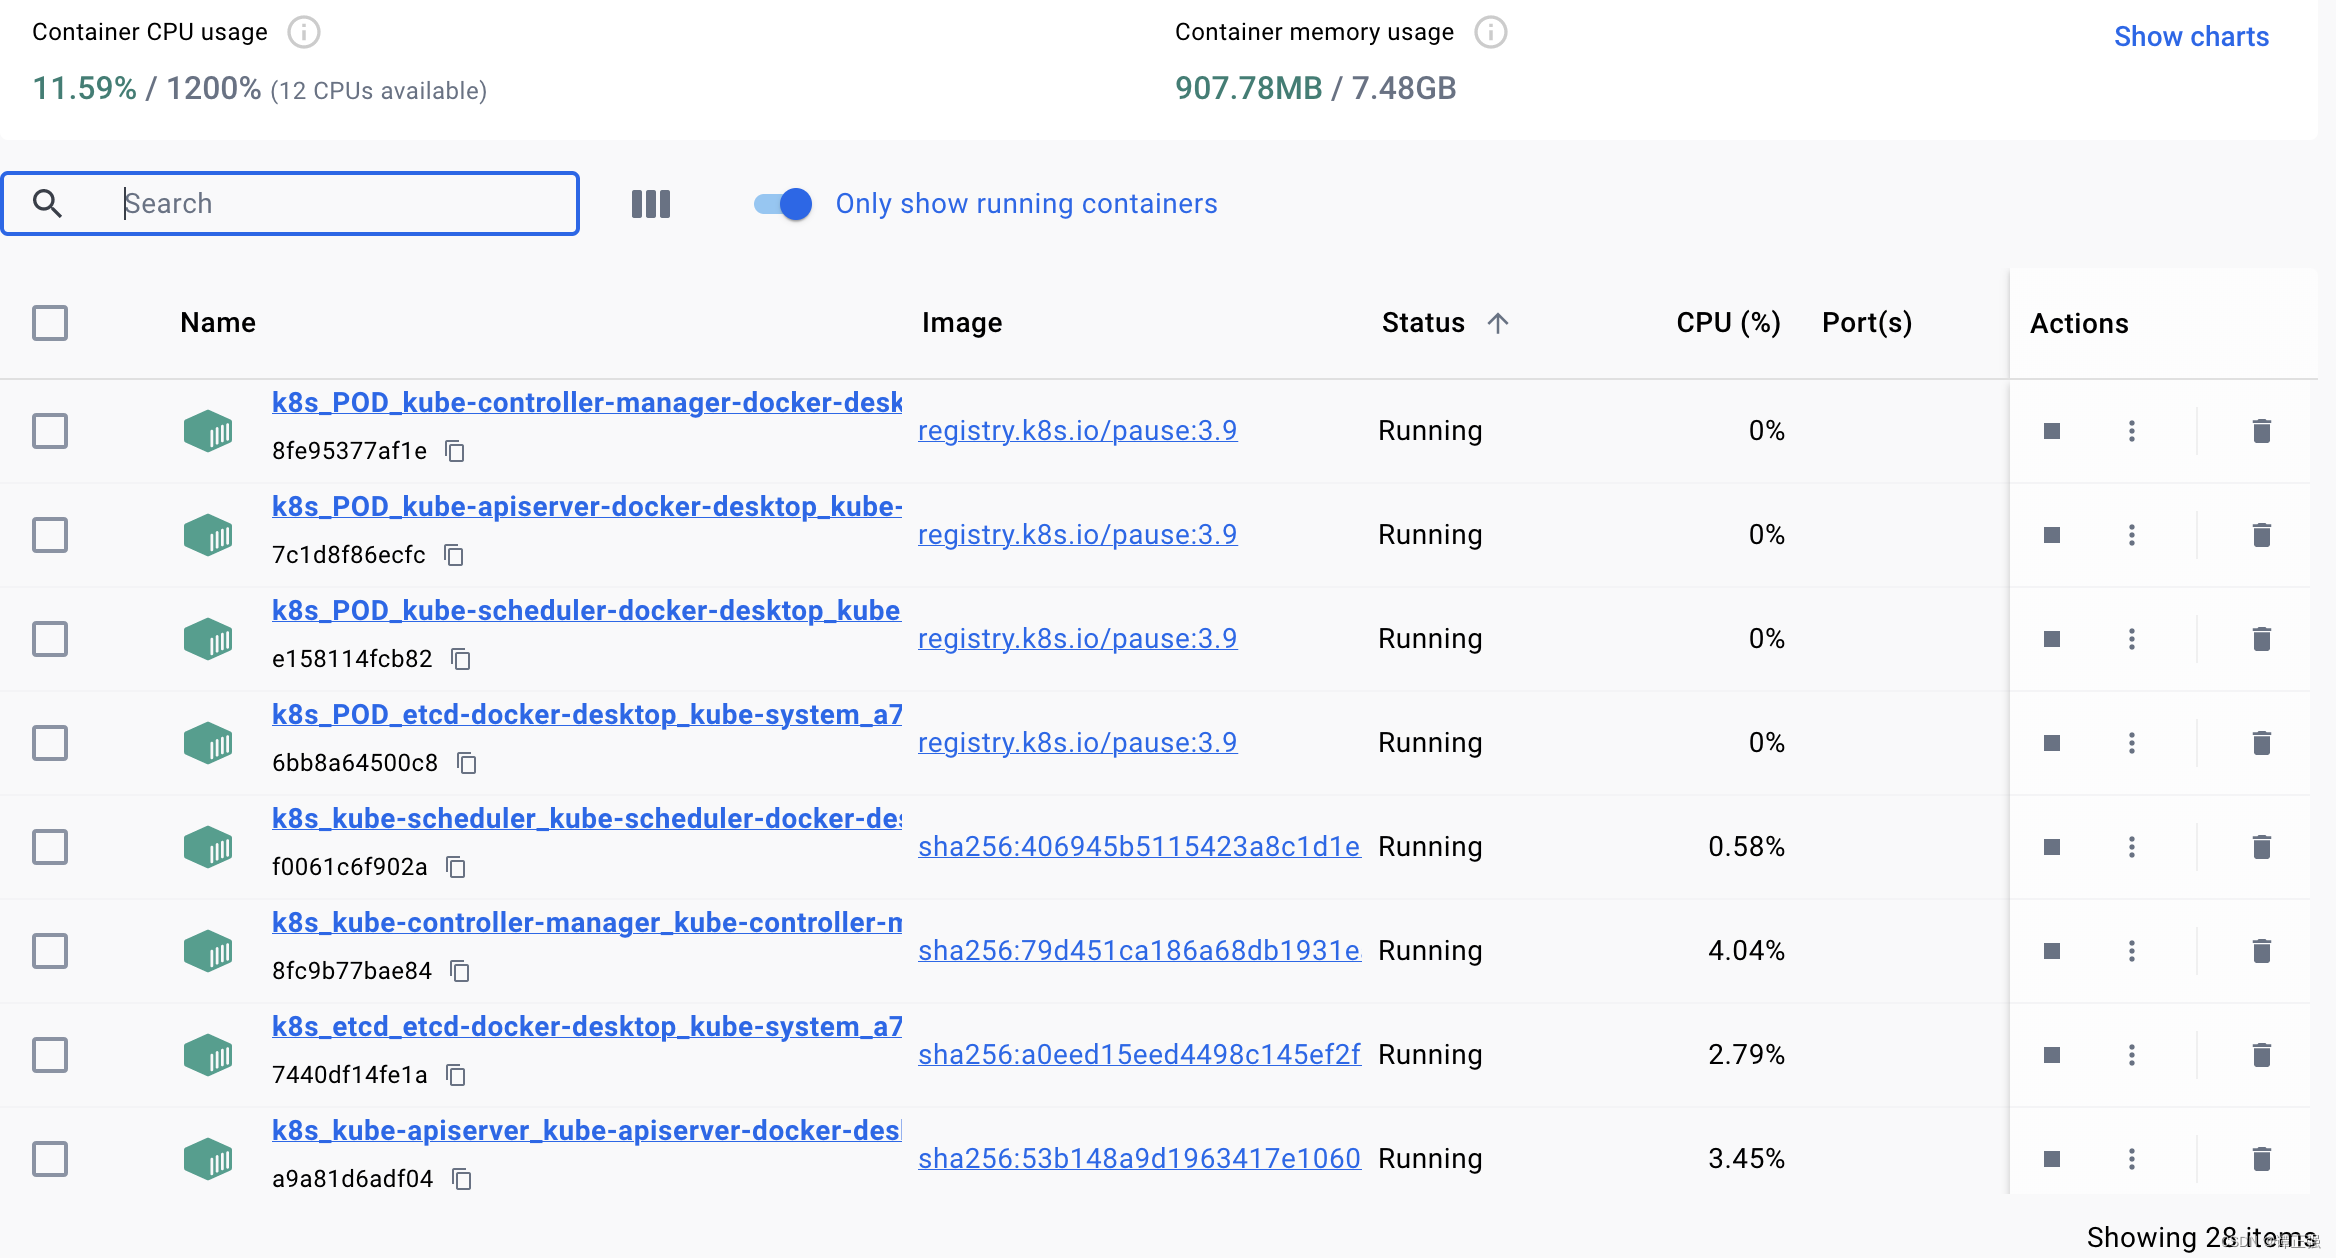Open more actions menu for 8fc9b77bae84
The width and height of the screenshot is (2336, 1258).
(x=2132, y=951)
